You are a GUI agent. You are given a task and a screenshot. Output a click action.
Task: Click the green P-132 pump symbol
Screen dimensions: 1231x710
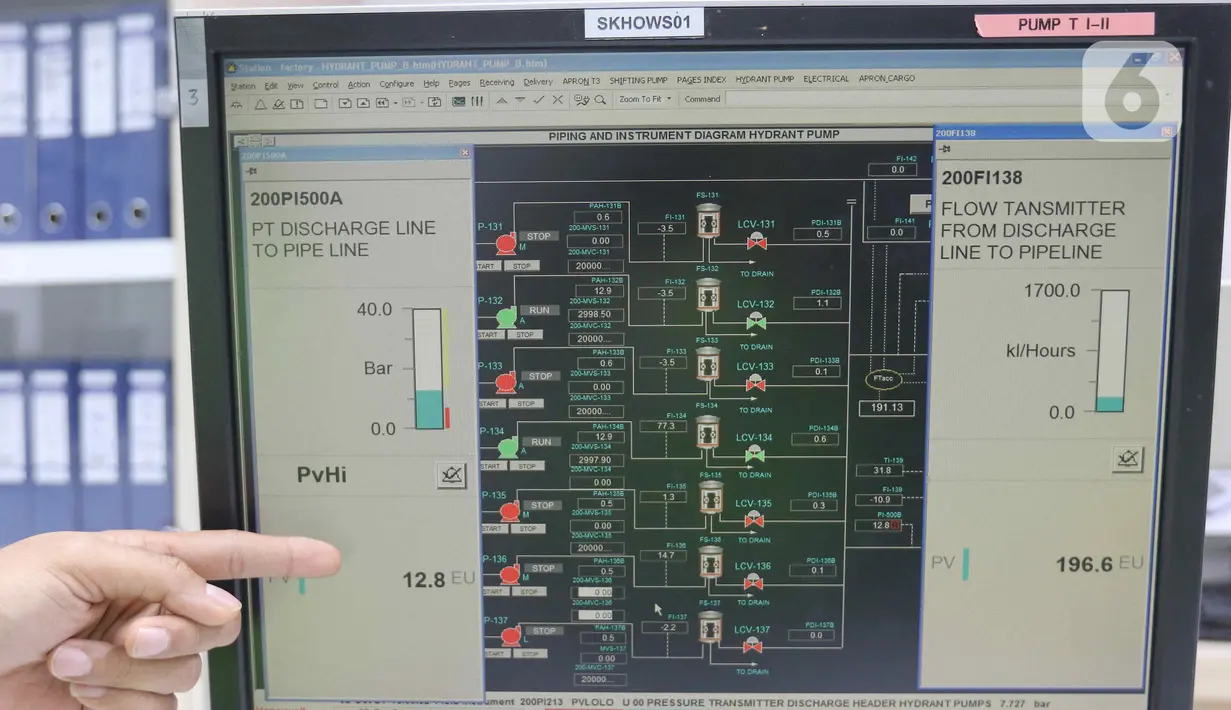(507, 317)
